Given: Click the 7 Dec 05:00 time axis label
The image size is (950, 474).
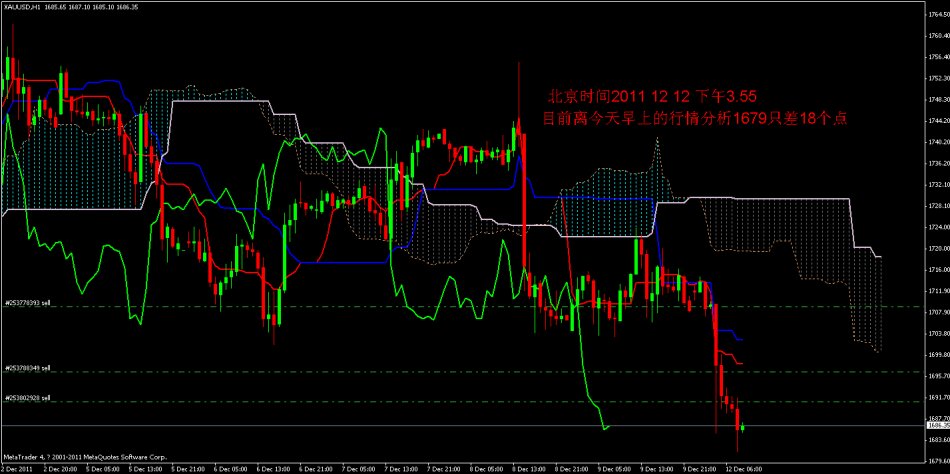Looking at the screenshot, I should (x=359, y=468).
